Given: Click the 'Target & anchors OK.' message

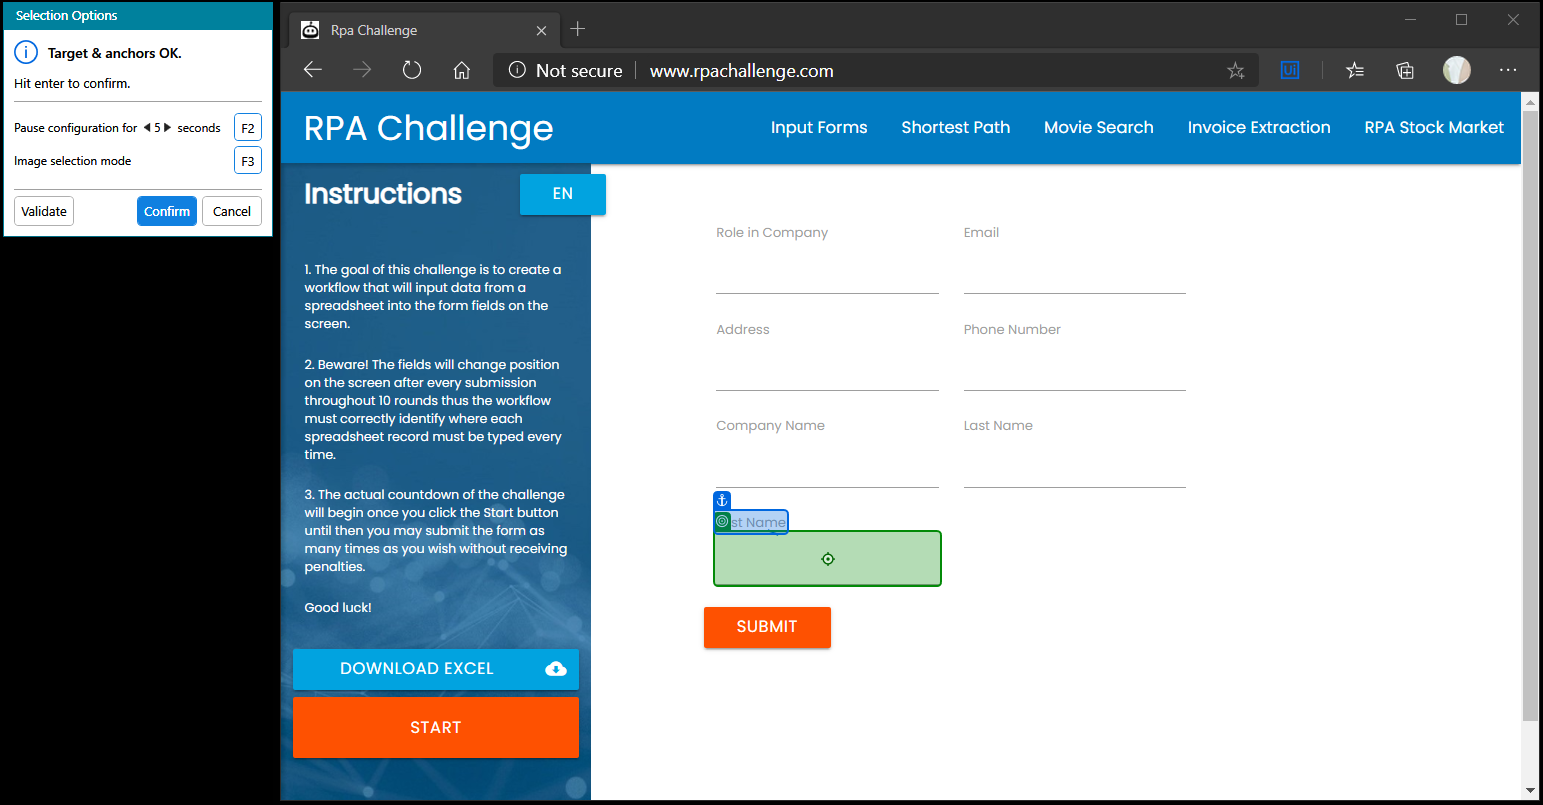Looking at the screenshot, I should click(115, 53).
